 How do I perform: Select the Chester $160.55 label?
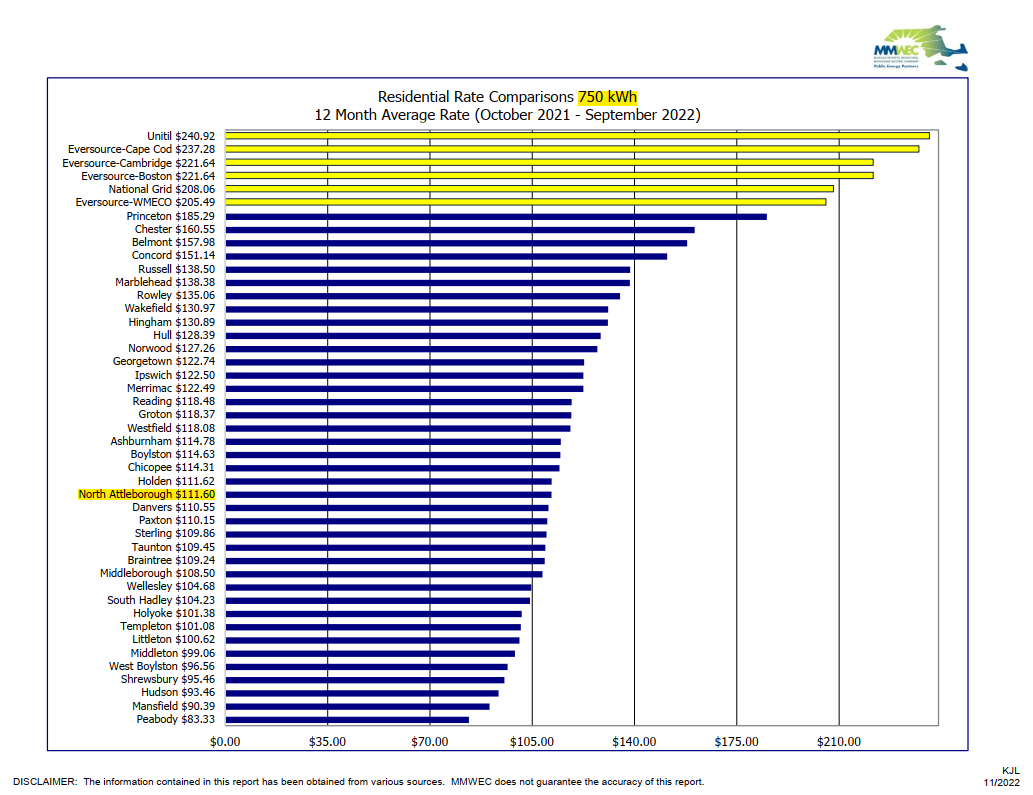174,229
